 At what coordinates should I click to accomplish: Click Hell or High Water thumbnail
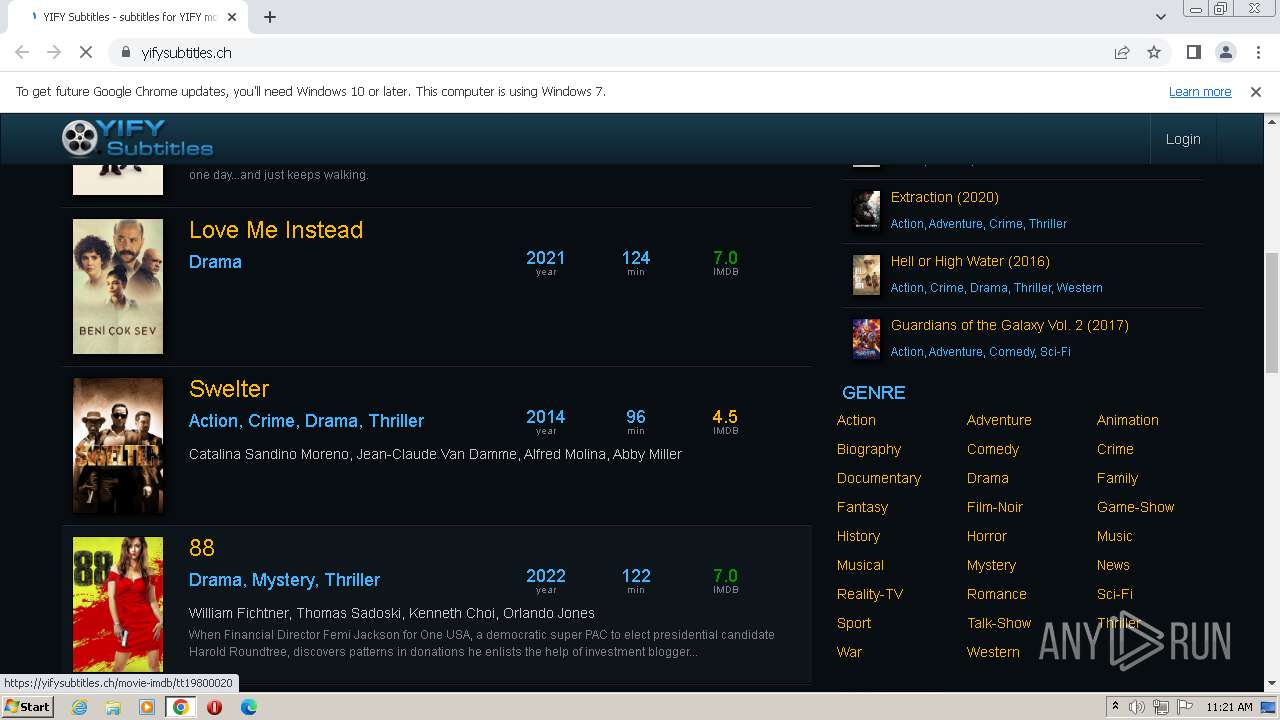click(x=866, y=275)
